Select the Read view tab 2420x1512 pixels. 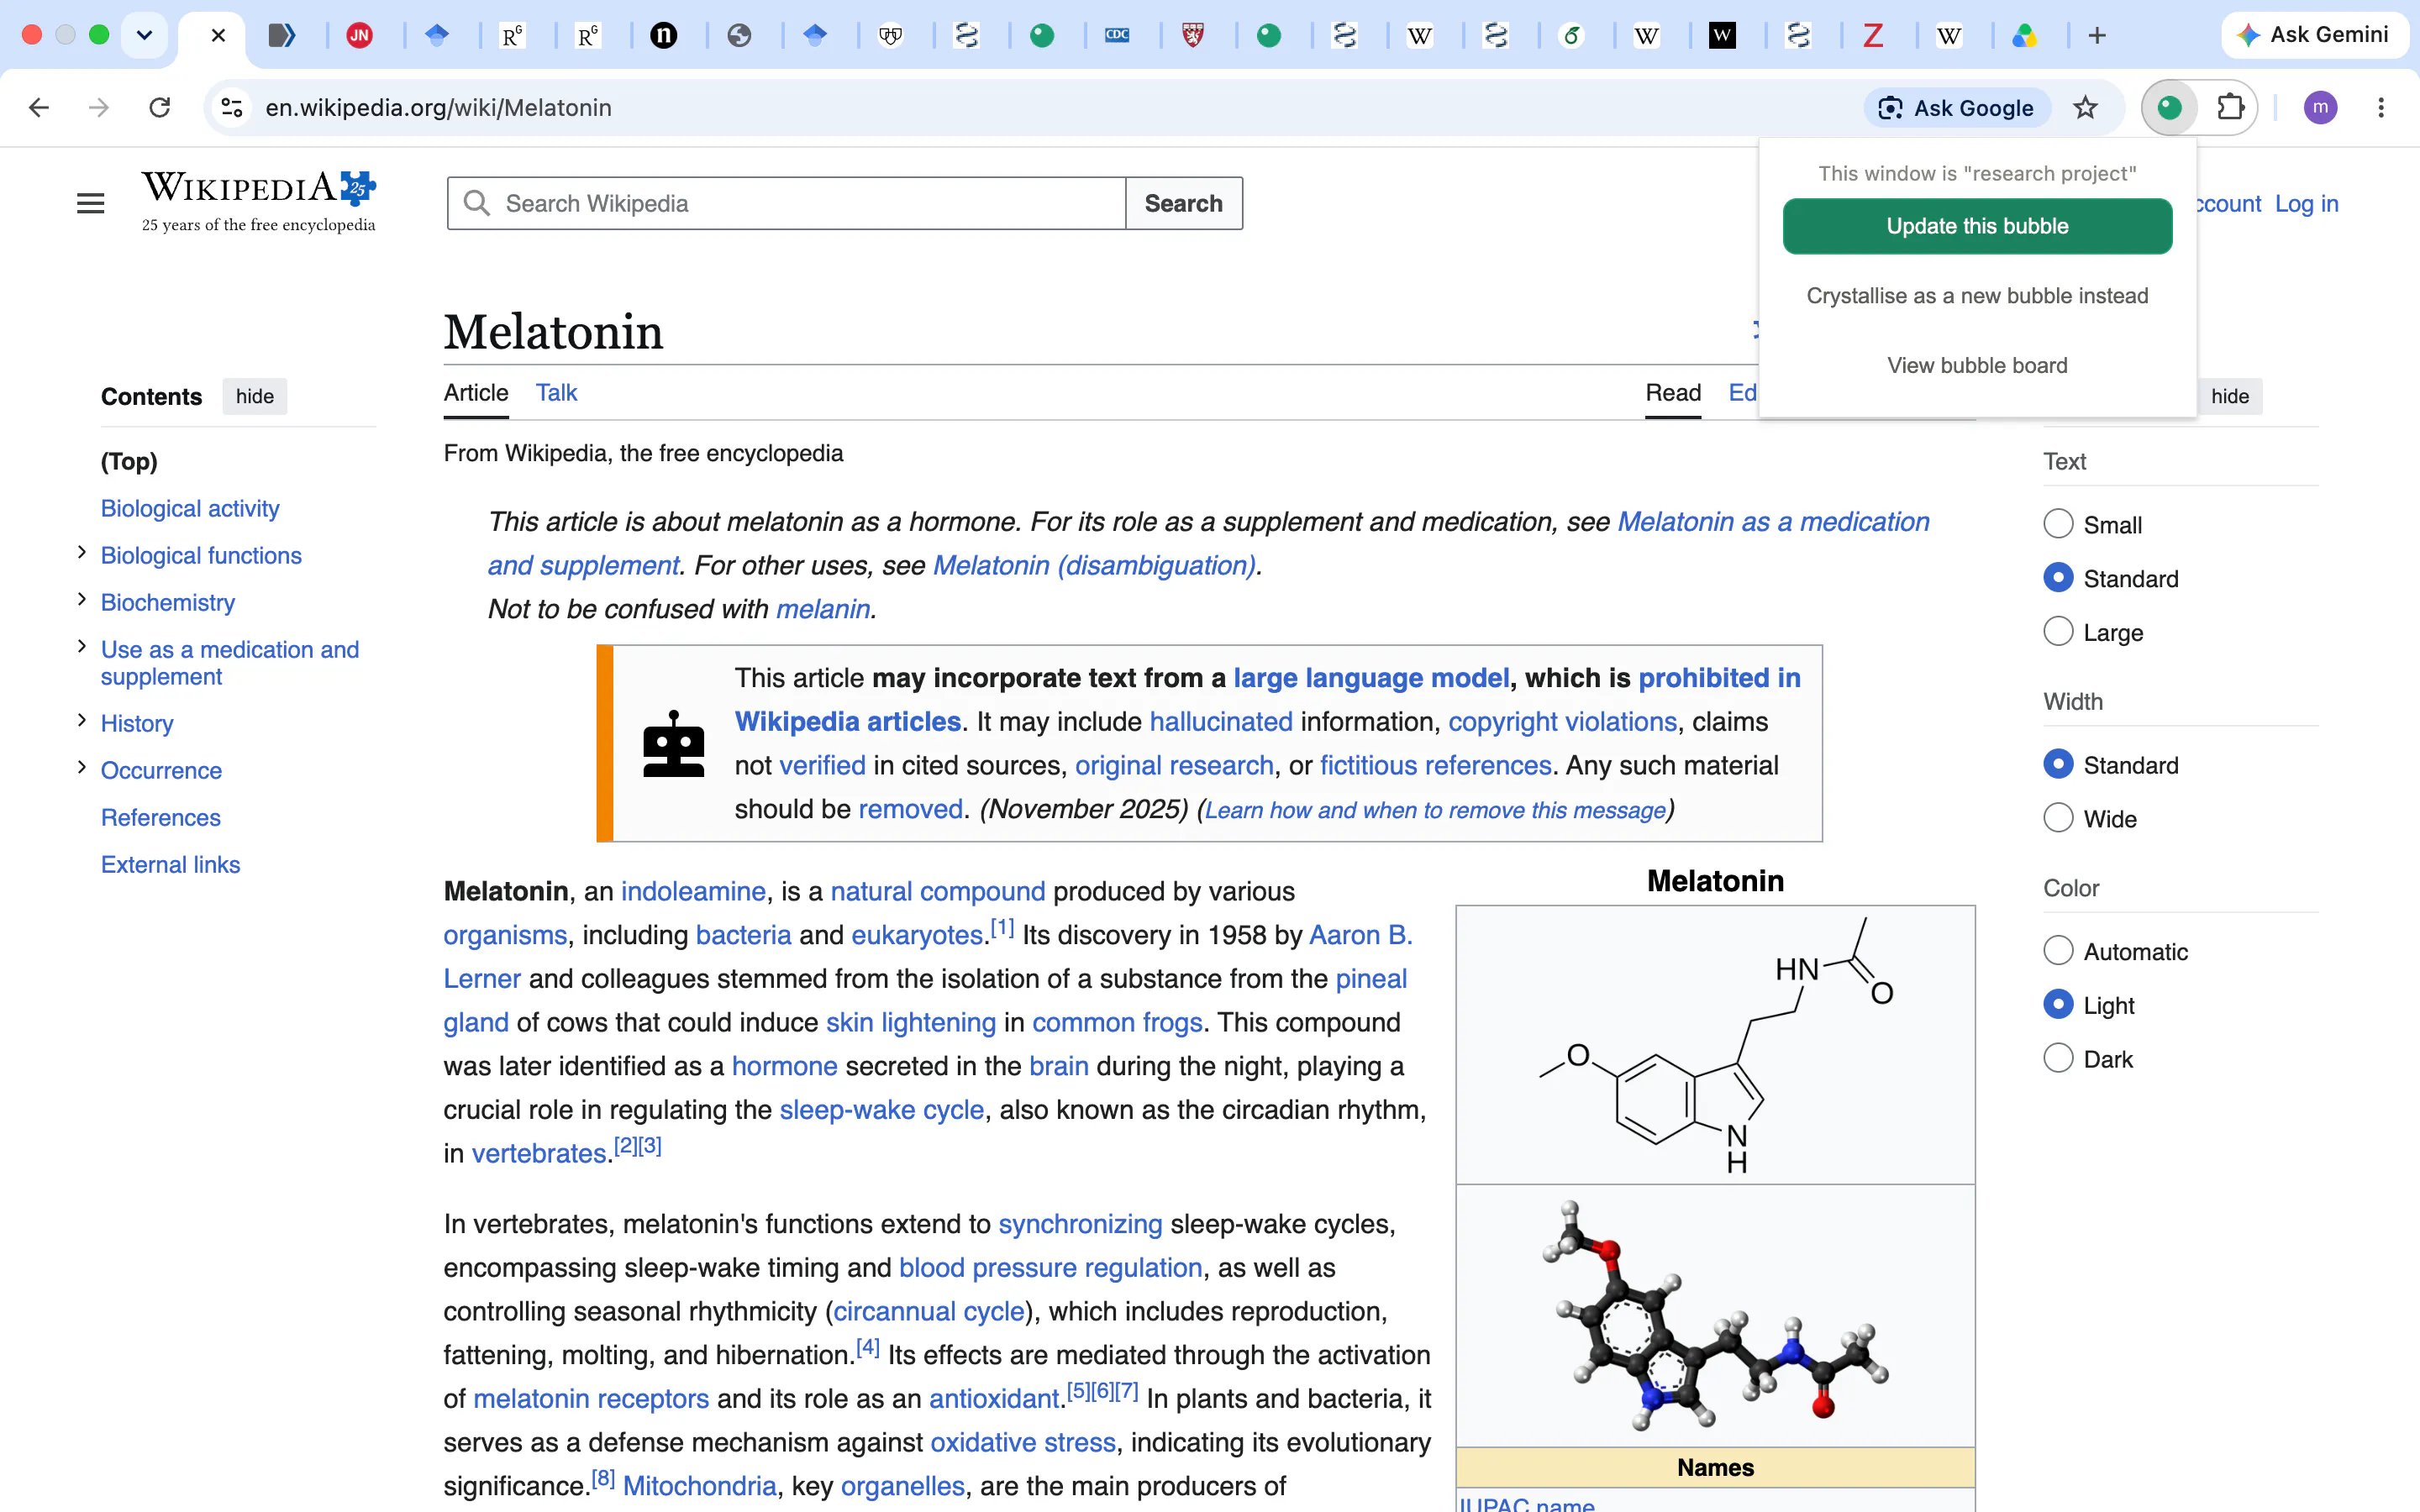[x=1673, y=393]
